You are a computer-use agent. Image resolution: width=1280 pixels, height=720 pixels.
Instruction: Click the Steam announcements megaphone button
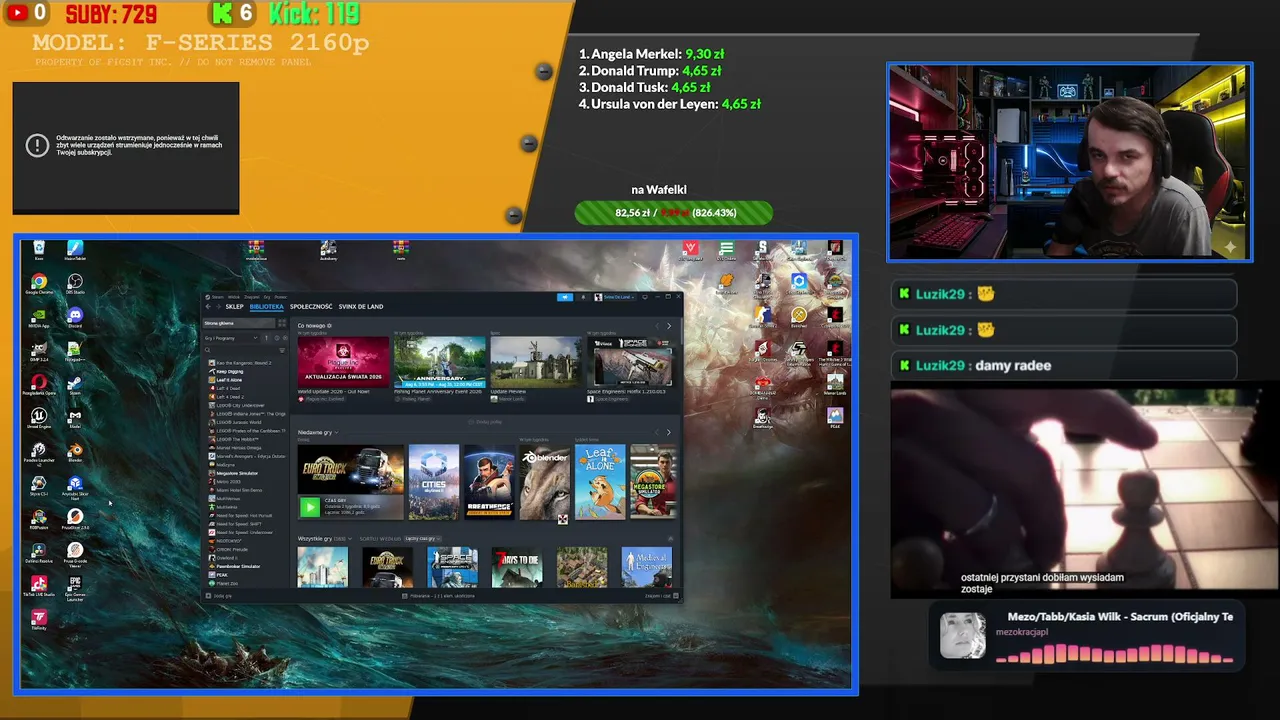pyautogui.click(x=565, y=297)
